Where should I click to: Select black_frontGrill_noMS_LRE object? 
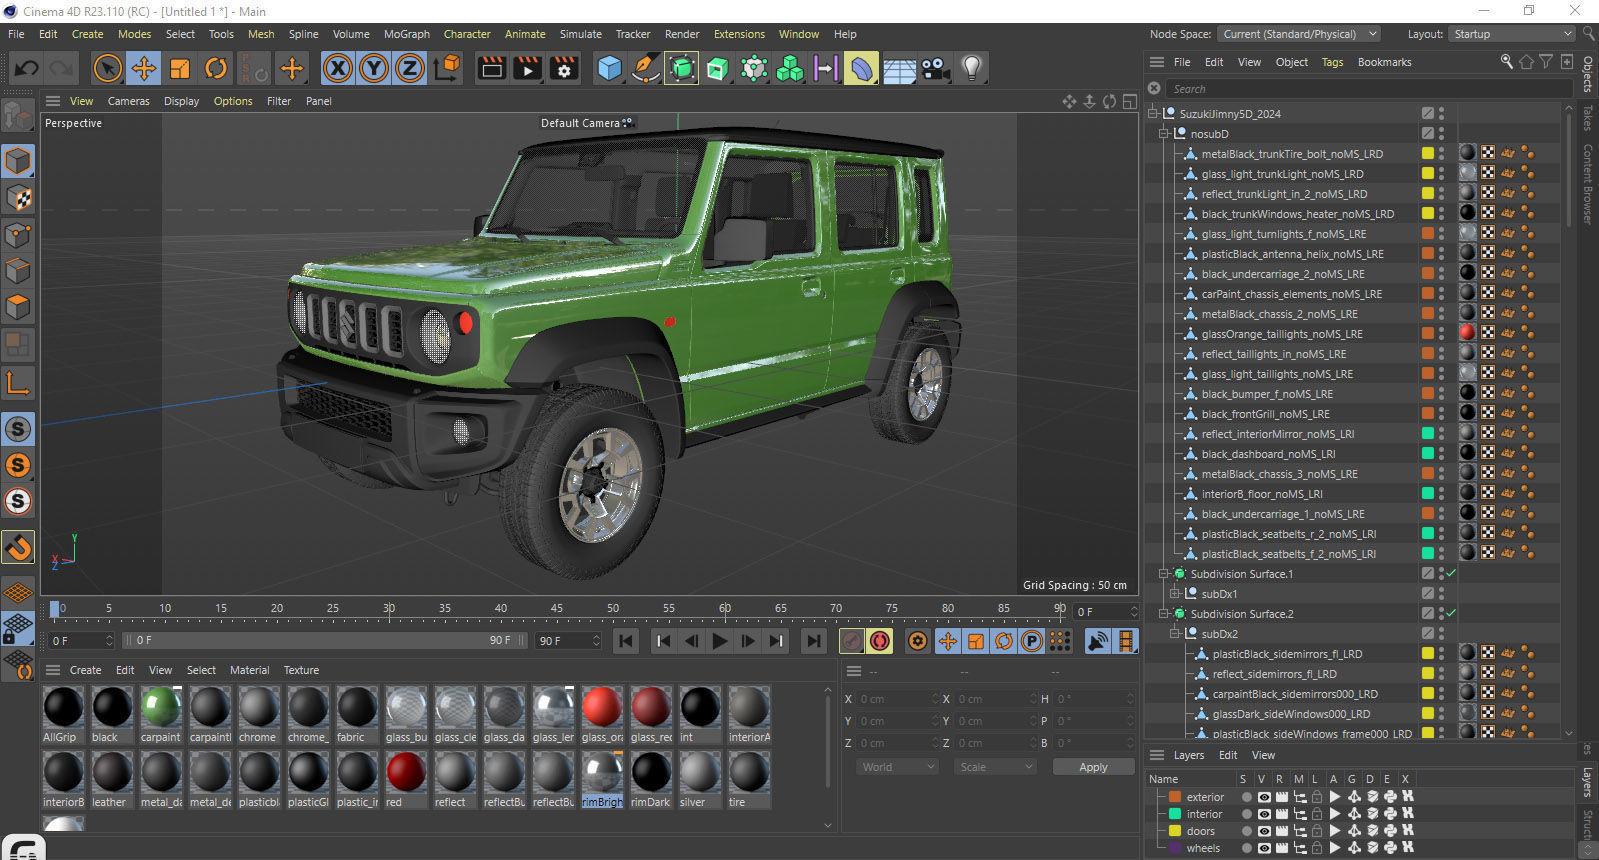click(1265, 414)
